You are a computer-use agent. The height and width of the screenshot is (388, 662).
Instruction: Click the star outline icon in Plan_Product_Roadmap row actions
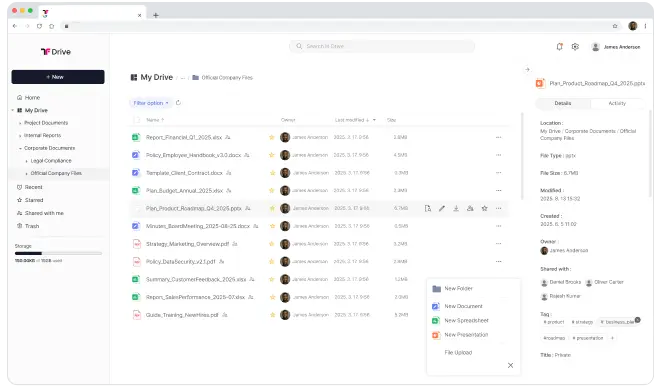point(485,208)
